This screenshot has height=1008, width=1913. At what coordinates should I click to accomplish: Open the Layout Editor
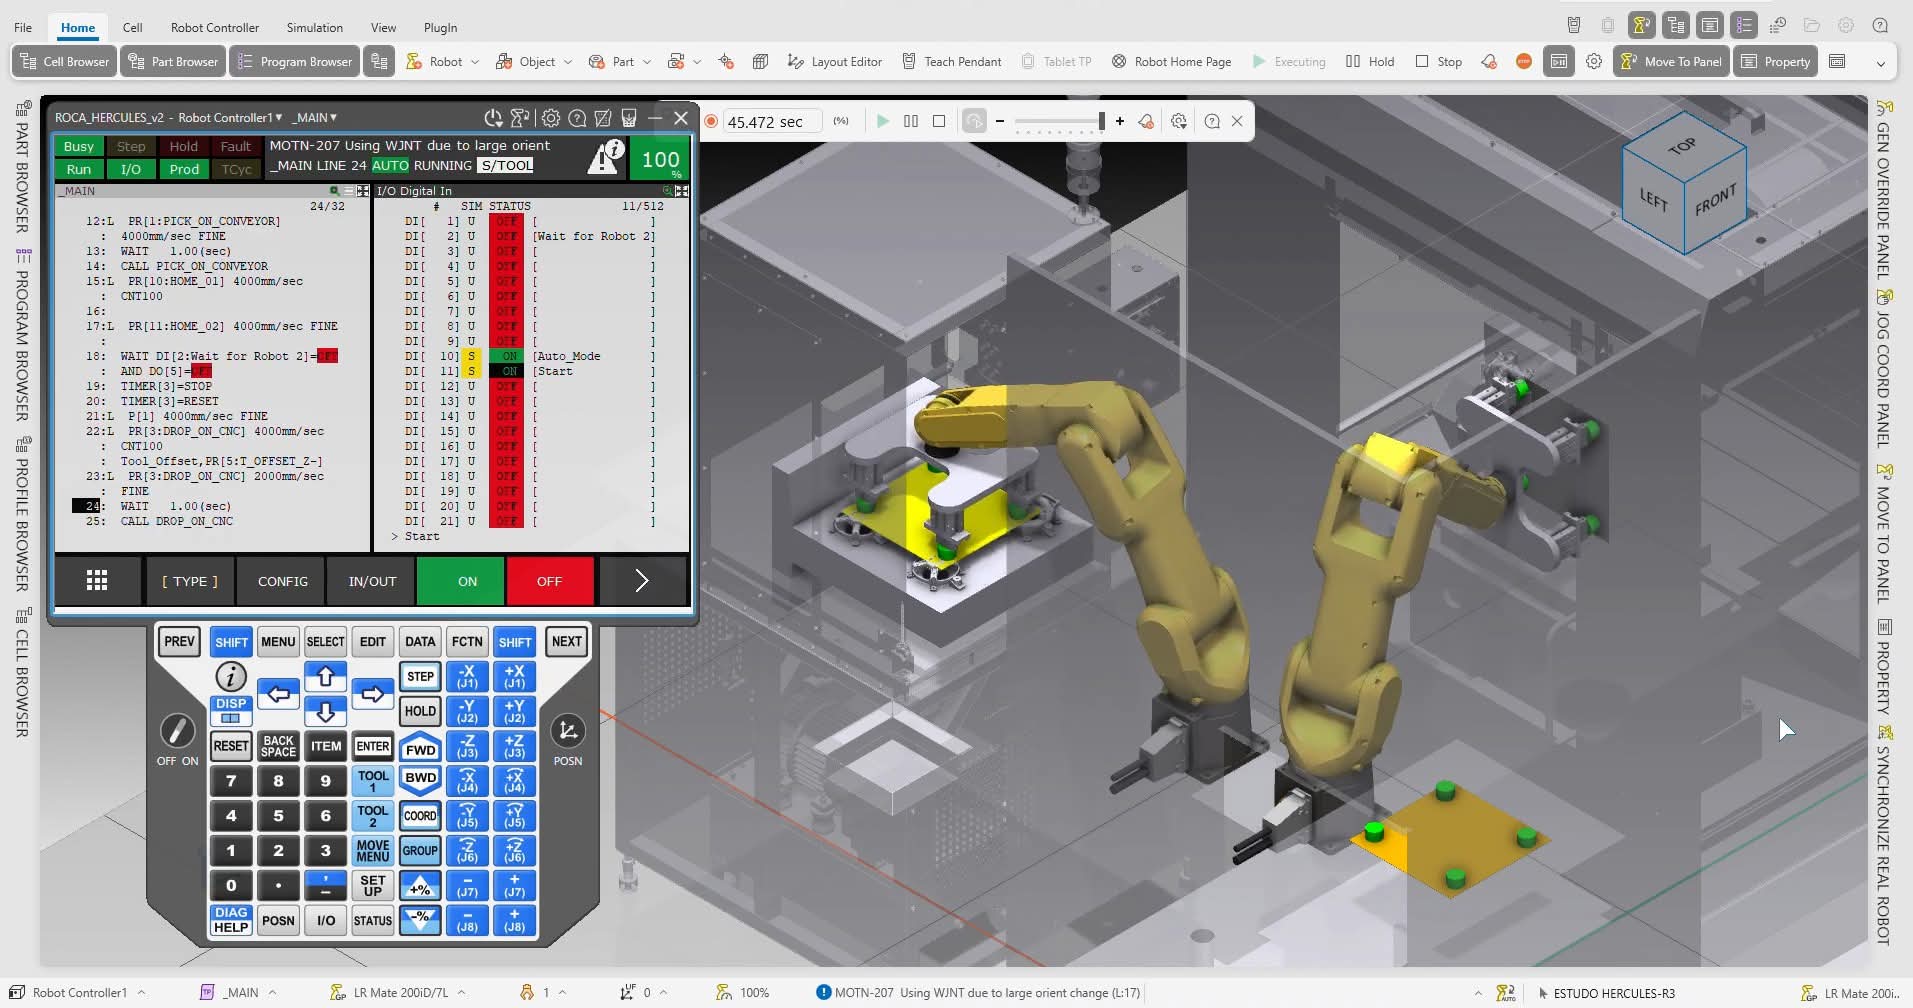[836, 61]
